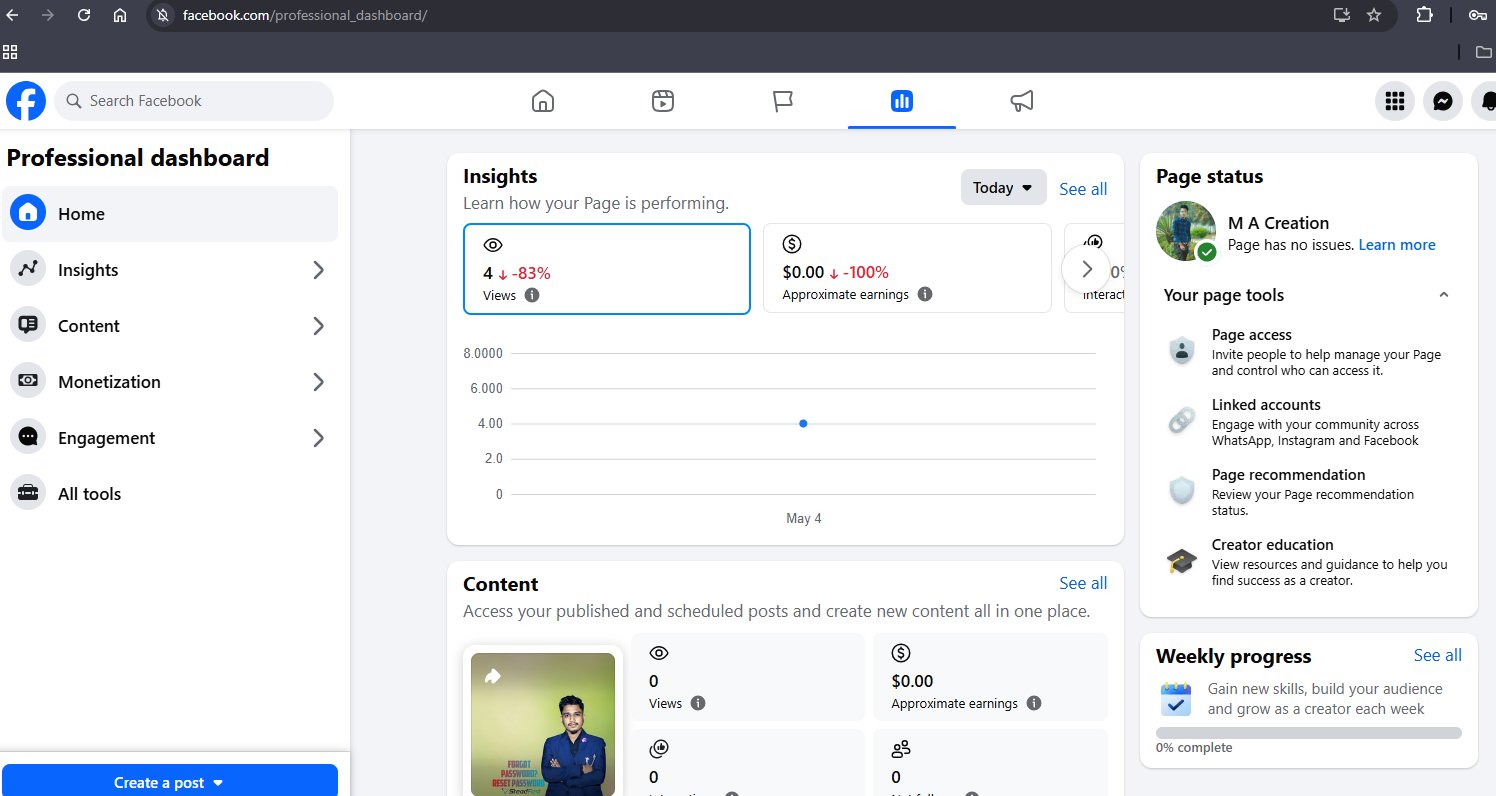Collapse the Your page tools section

point(1443,295)
